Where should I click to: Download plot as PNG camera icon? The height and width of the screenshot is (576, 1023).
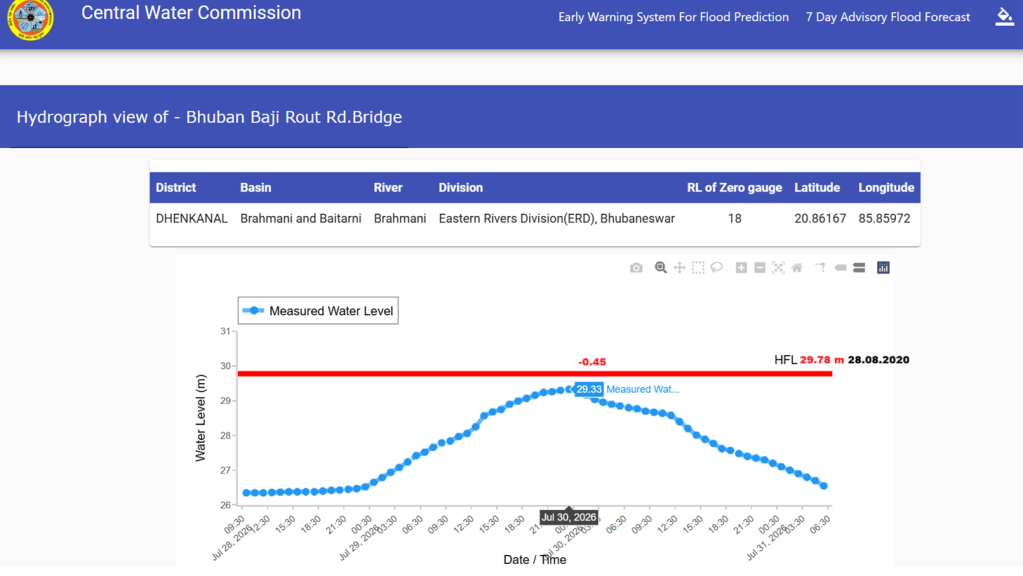[636, 268]
